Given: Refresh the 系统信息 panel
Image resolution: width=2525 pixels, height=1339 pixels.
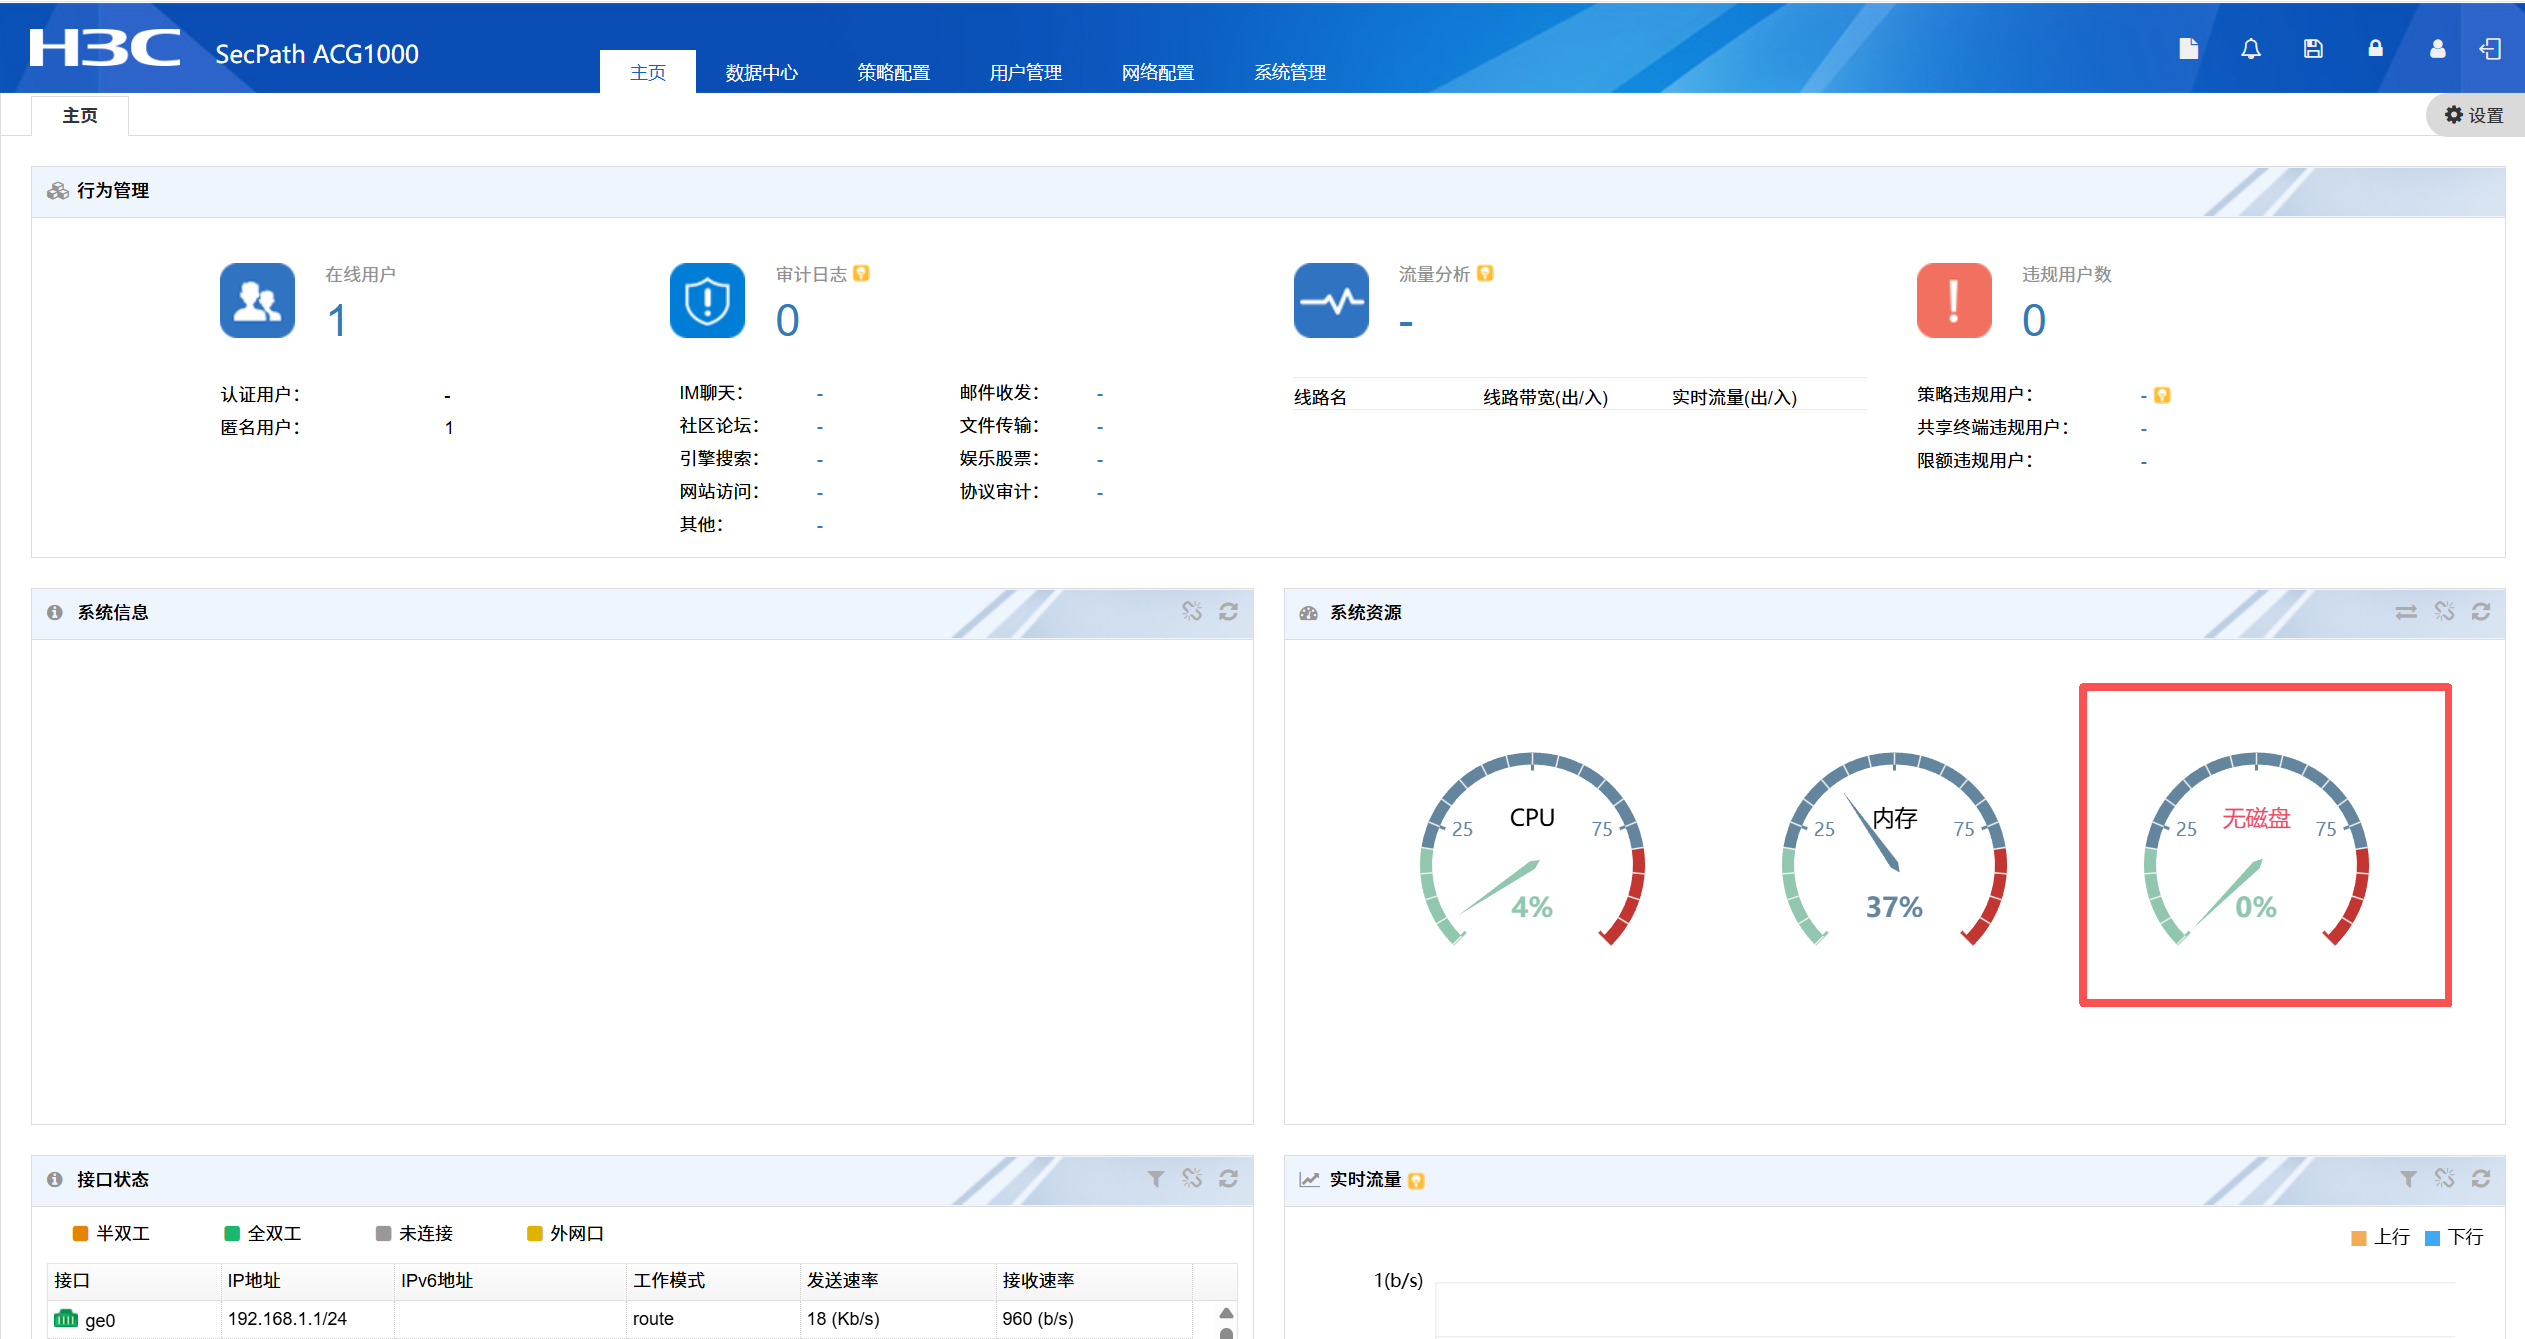Looking at the screenshot, I should tap(1228, 611).
